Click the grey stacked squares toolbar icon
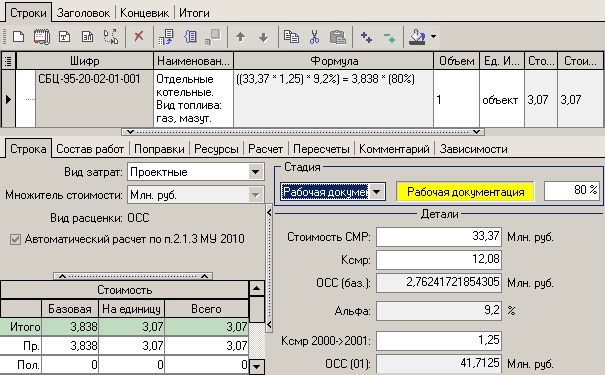605x375 pixels. coord(213,37)
